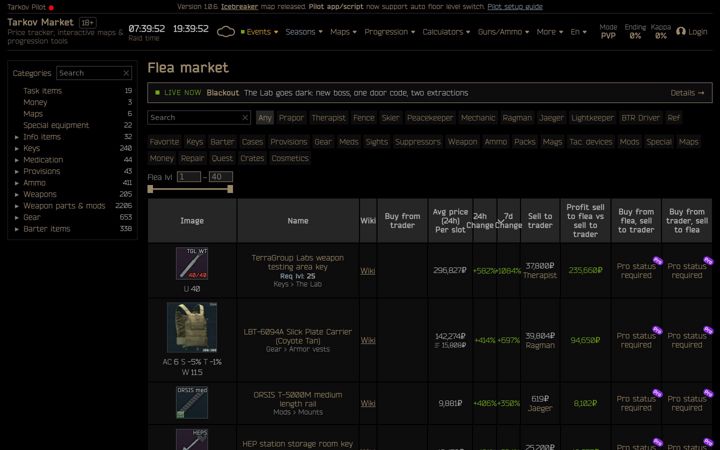720x450 pixels.
Task: Select the Any trader filter
Action: 264,118
